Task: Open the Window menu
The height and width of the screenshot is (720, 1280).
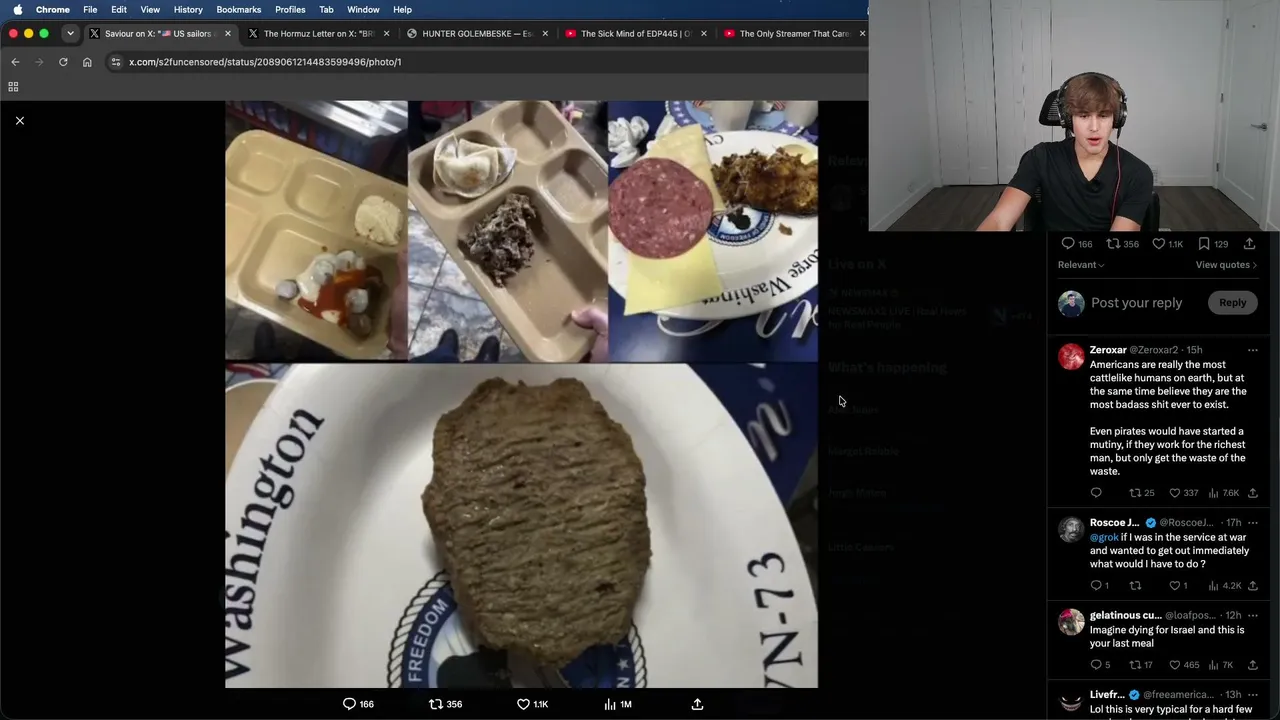Action: click(363, 10)
